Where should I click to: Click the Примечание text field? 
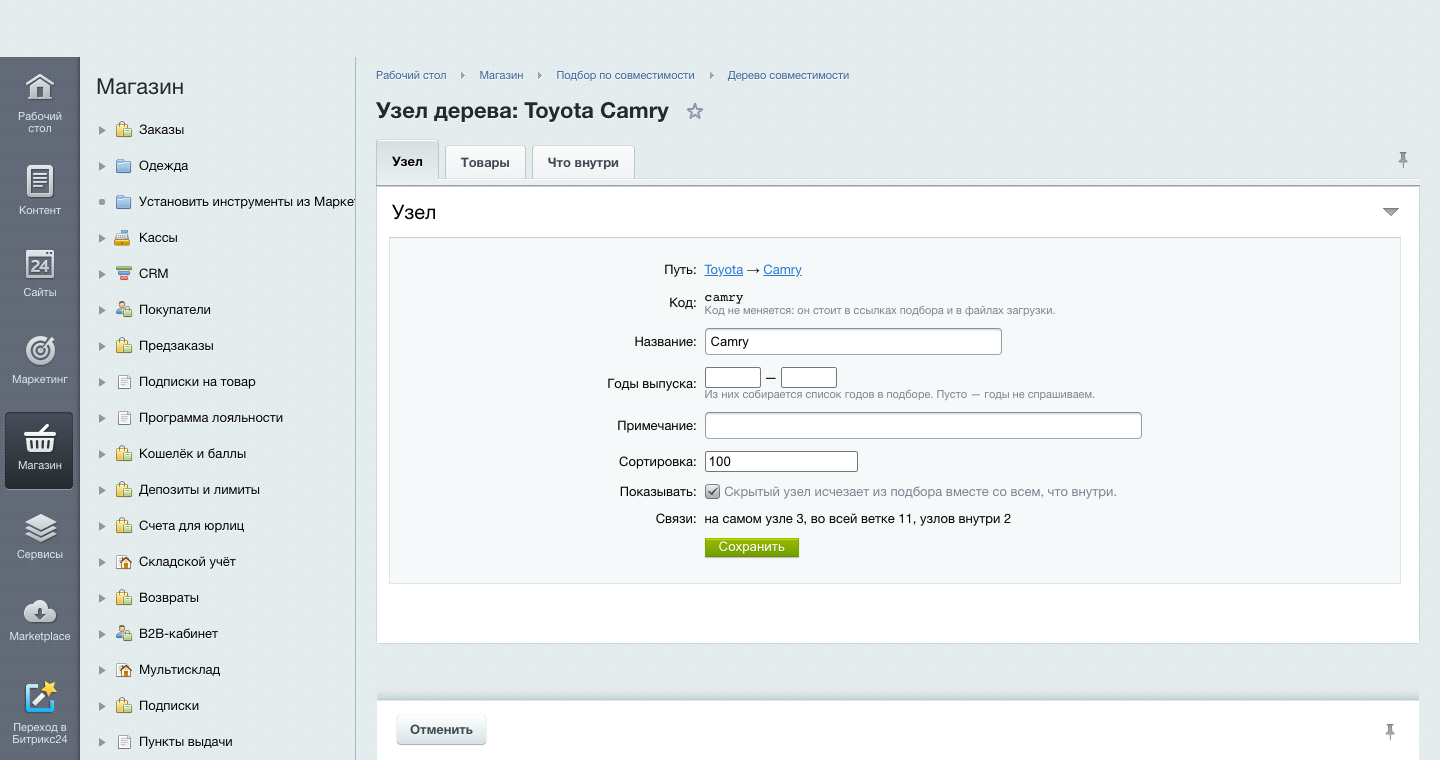pos(923,426)
